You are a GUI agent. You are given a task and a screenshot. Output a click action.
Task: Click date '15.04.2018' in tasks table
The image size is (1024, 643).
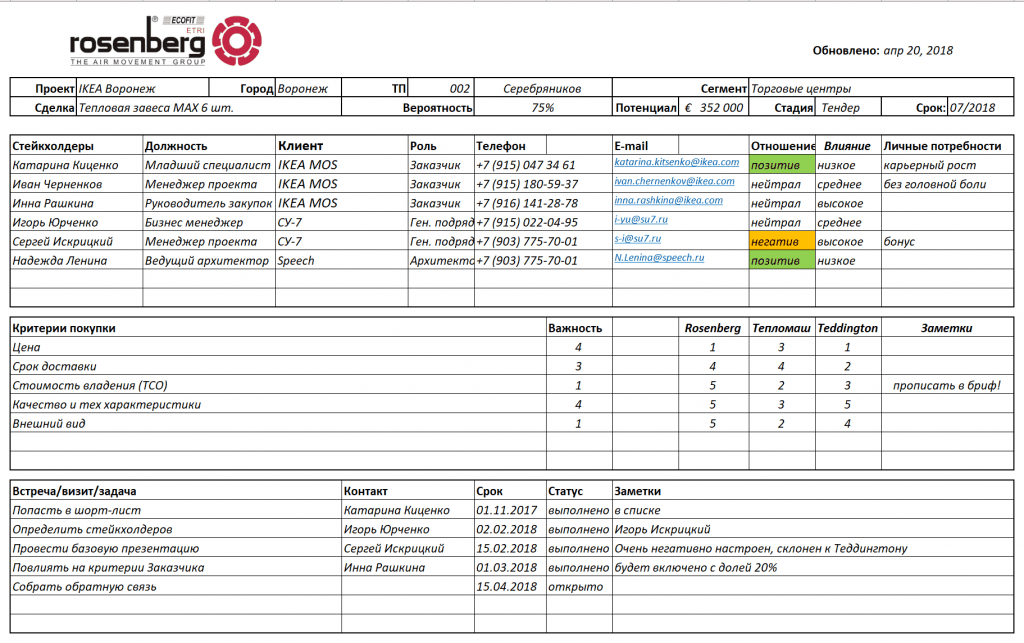506,586
